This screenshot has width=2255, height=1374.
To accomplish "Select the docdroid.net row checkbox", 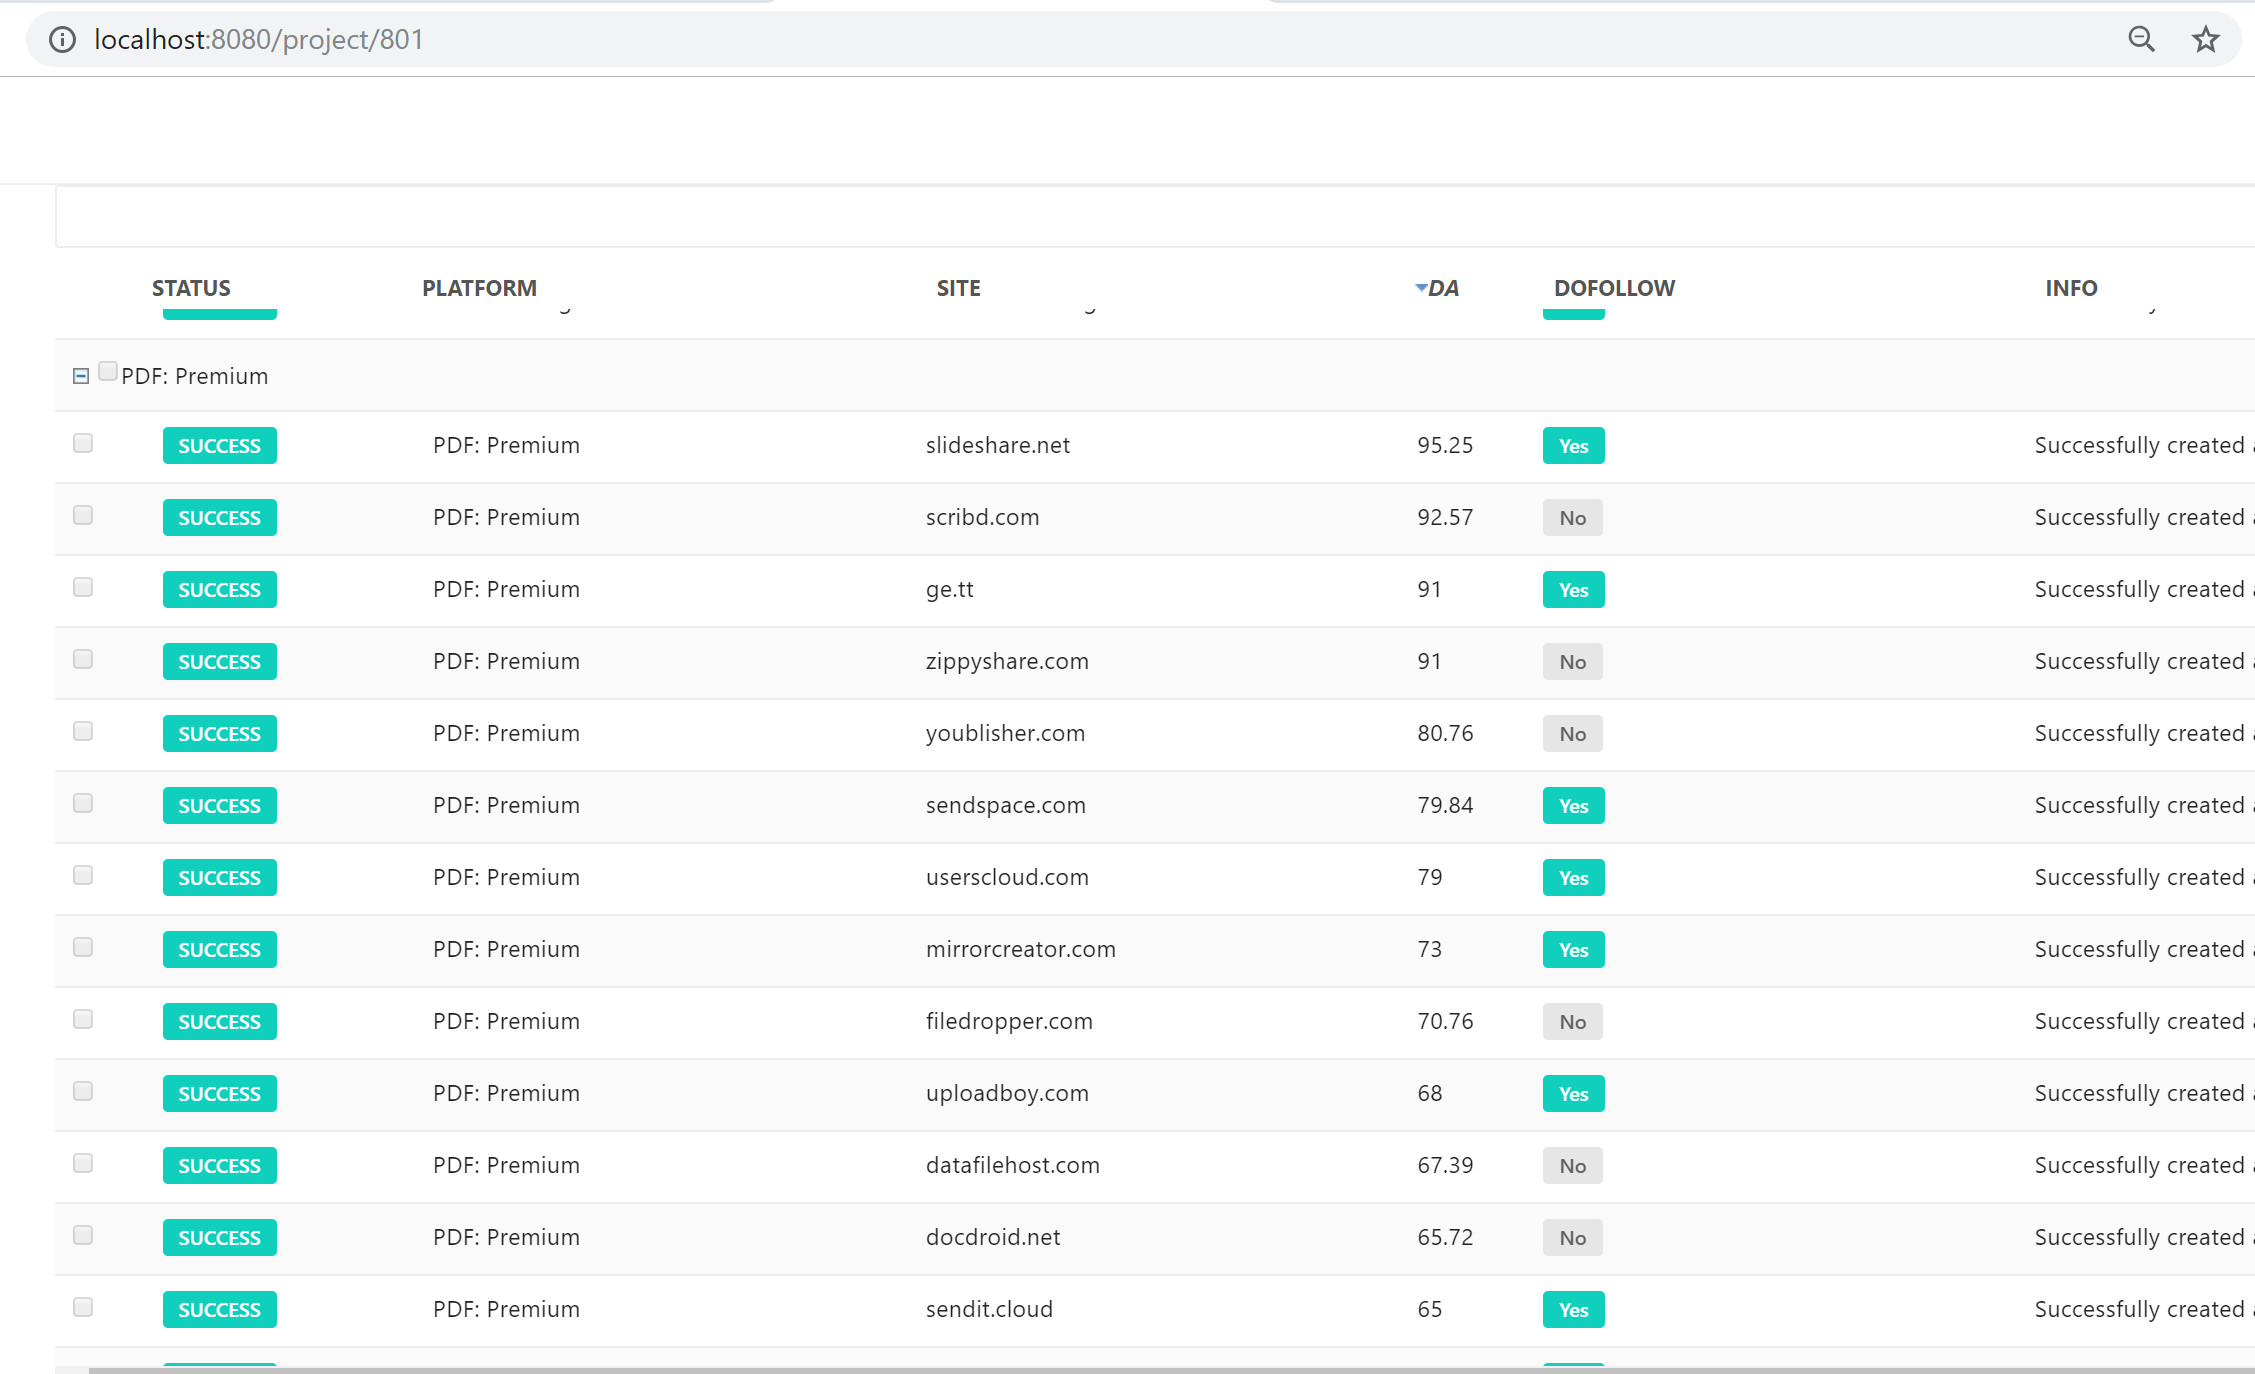I will click(83, 1235).
